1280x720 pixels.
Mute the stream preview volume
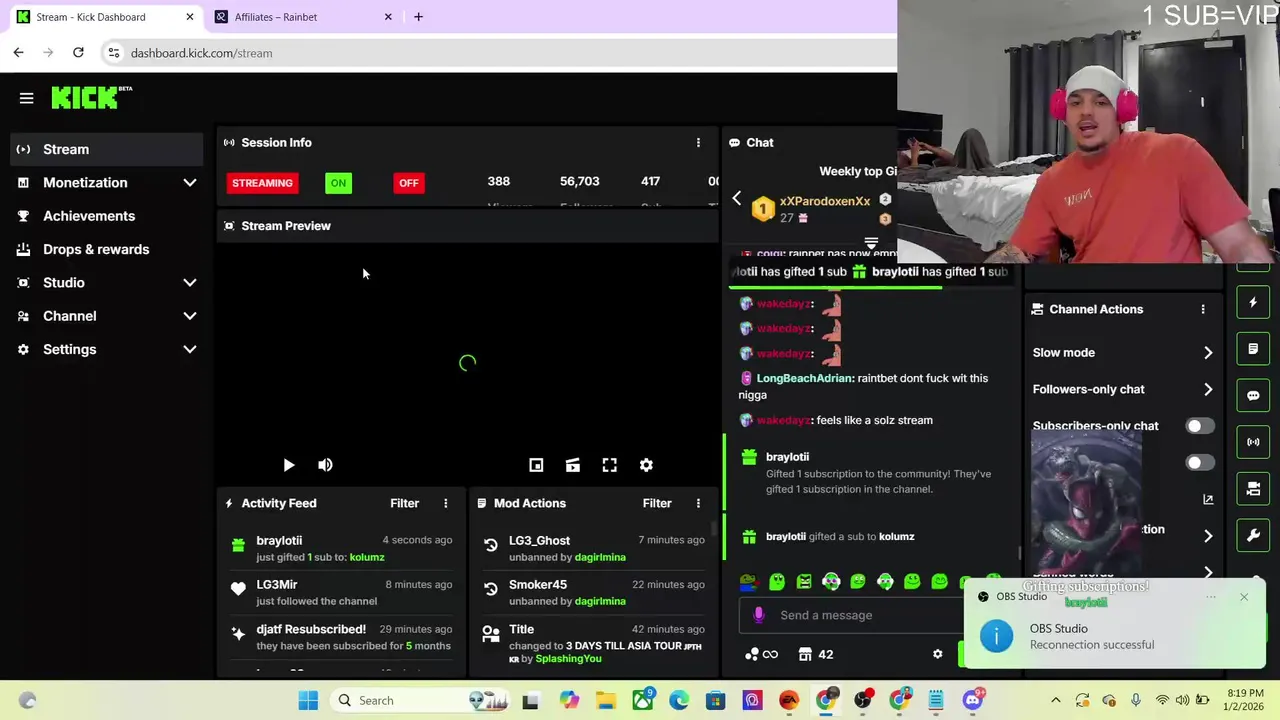(325, 465)
